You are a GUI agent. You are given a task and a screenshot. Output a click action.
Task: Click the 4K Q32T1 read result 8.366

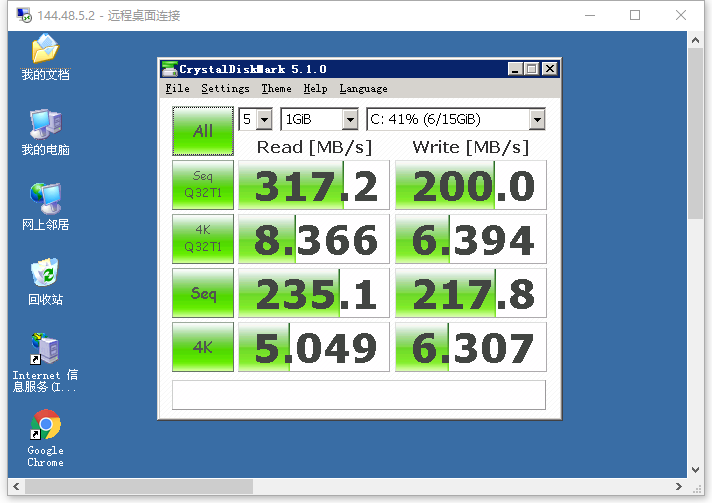pos(314,239)
